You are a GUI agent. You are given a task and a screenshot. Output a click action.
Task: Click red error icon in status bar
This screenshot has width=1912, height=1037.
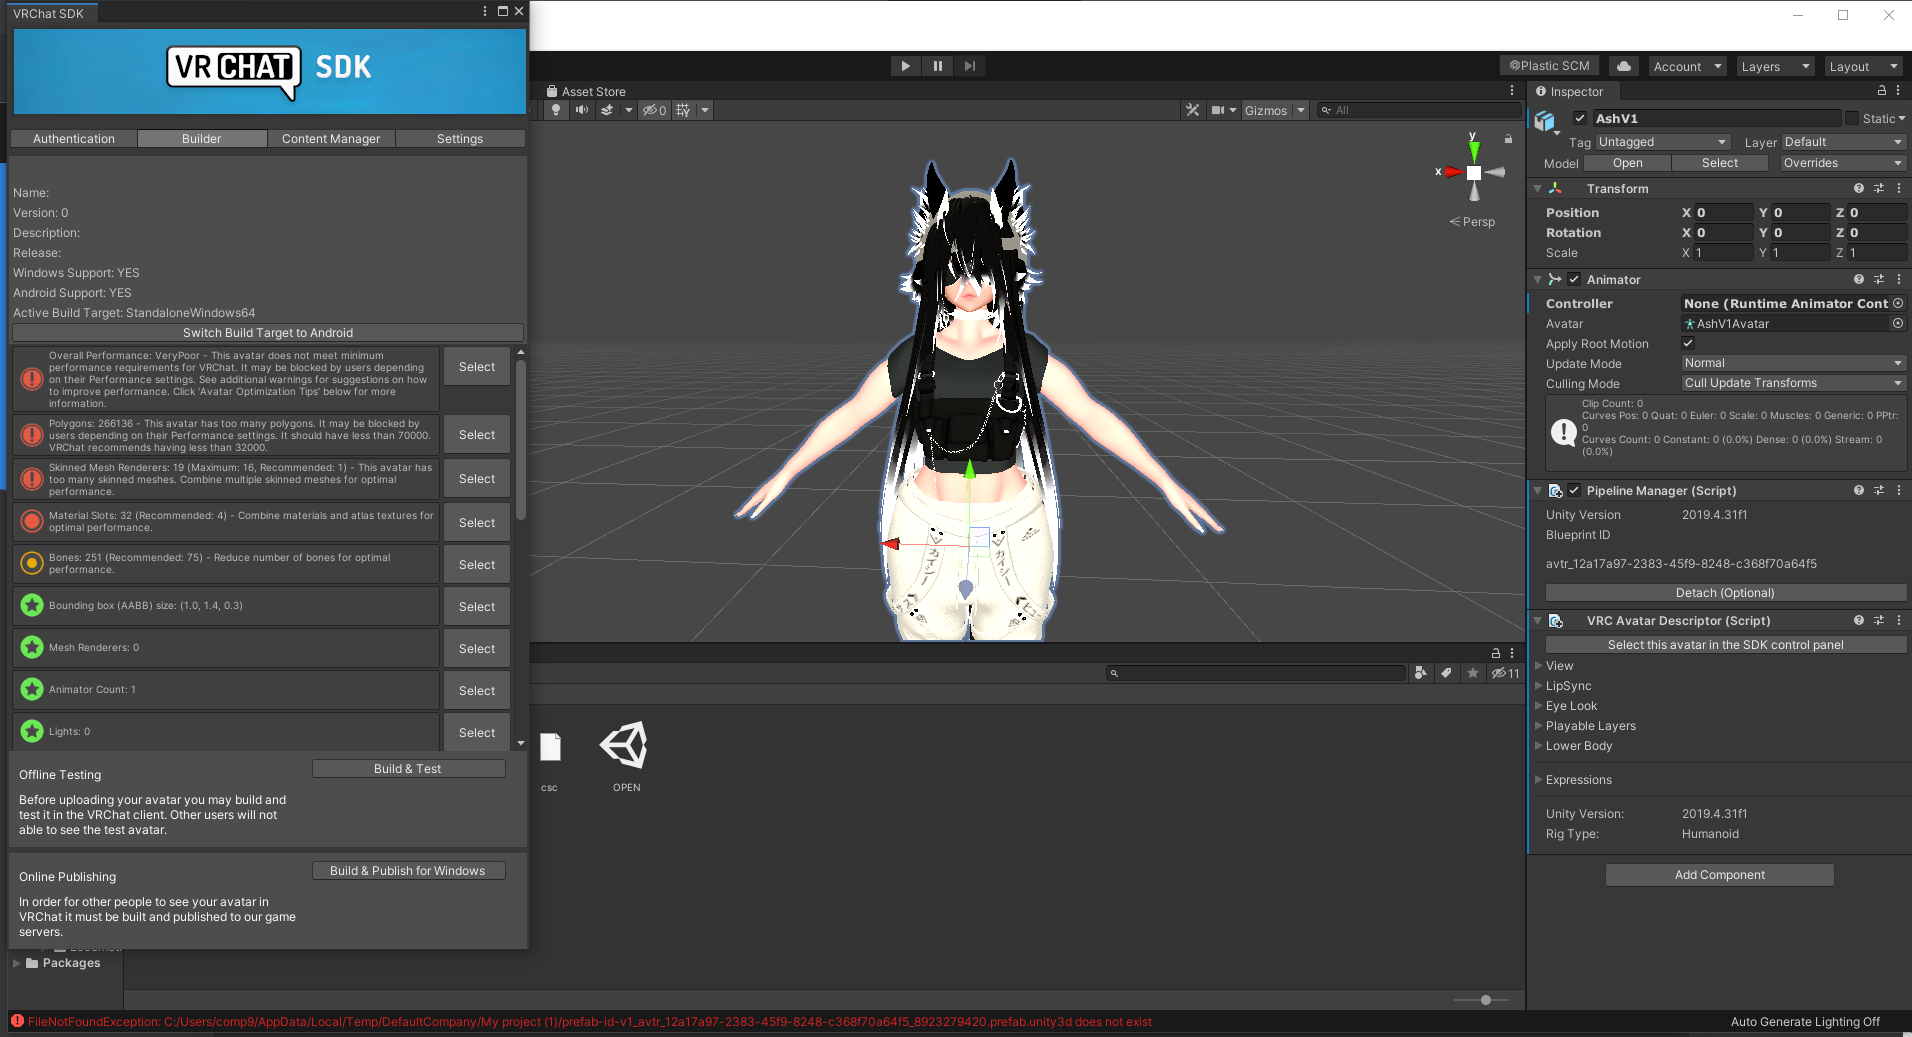[x=17, y=1021]
